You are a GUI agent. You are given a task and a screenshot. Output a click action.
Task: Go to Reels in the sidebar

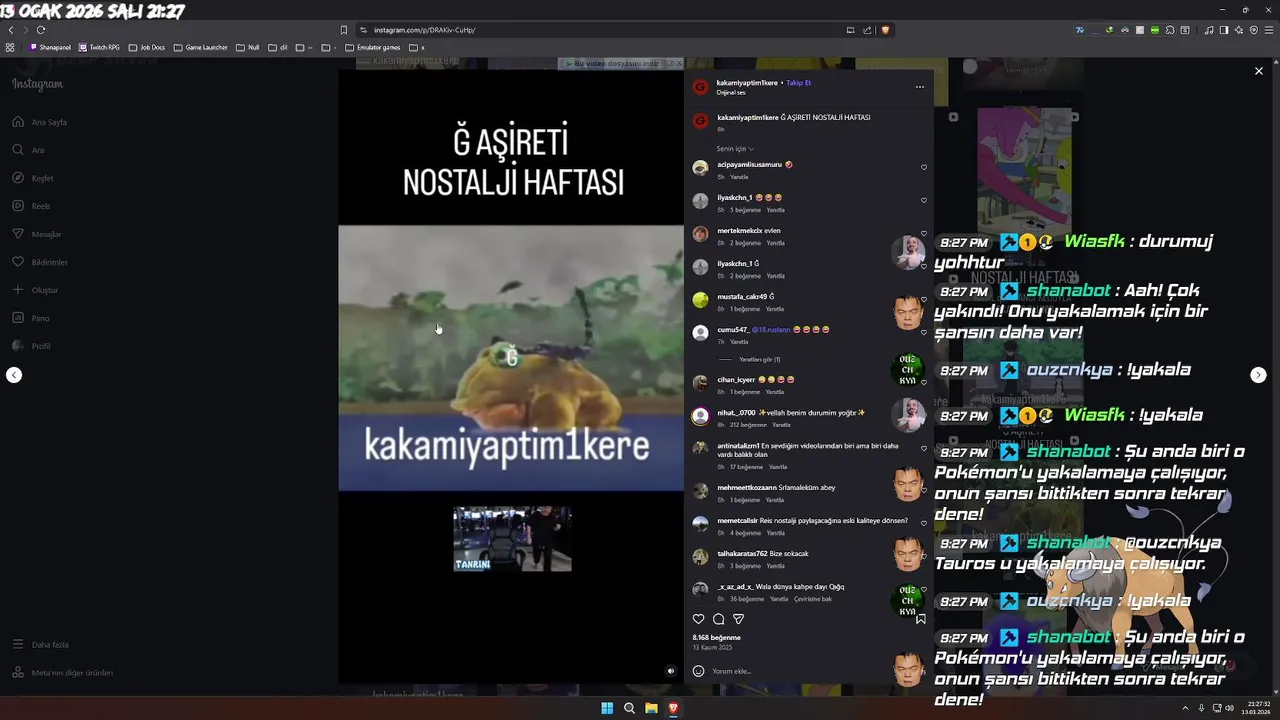click(x=31, y=206)
